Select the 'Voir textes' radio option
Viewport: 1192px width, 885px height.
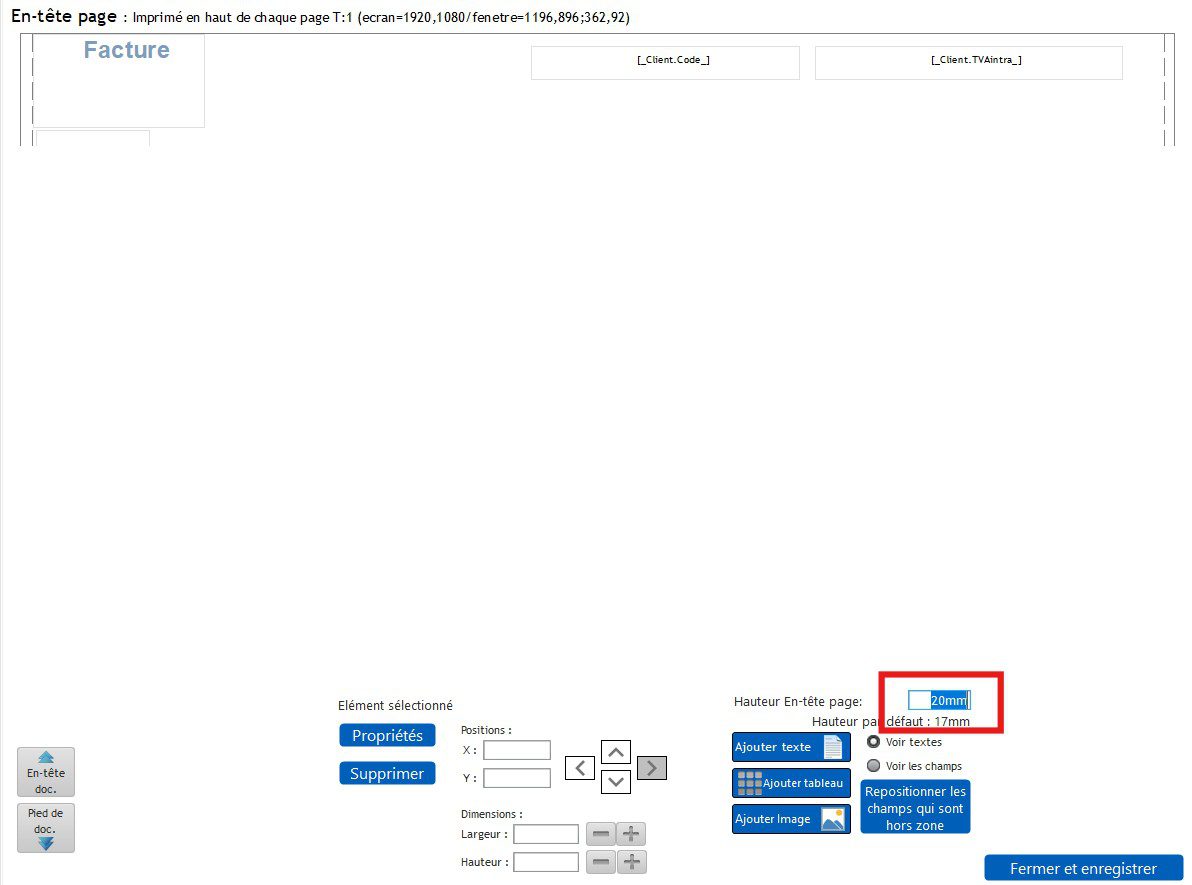tap(874, 742)
